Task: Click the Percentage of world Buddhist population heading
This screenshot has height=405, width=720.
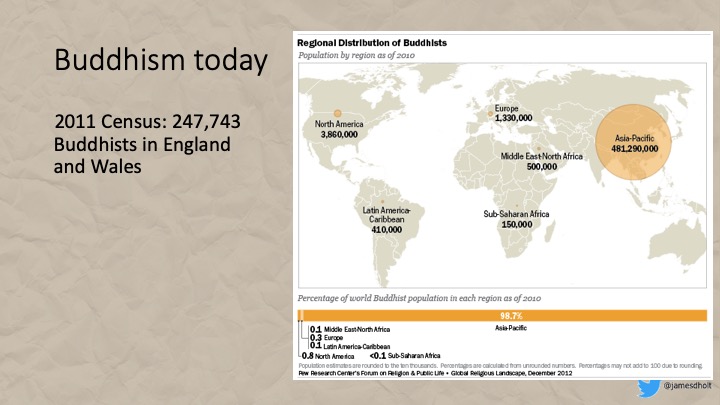Action: tap(417, 300)
